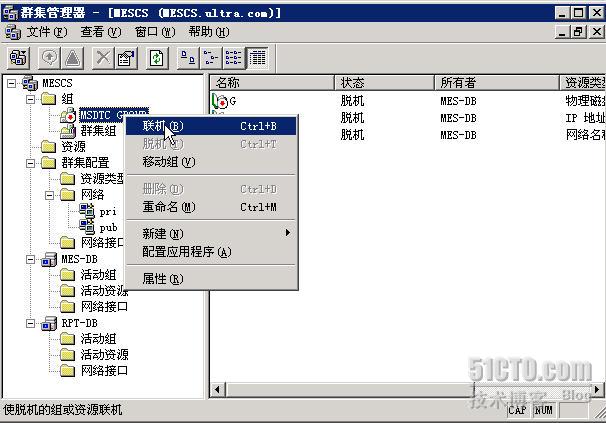
Task: Click the 脱机 status in row G
Action: click(352, 101)
